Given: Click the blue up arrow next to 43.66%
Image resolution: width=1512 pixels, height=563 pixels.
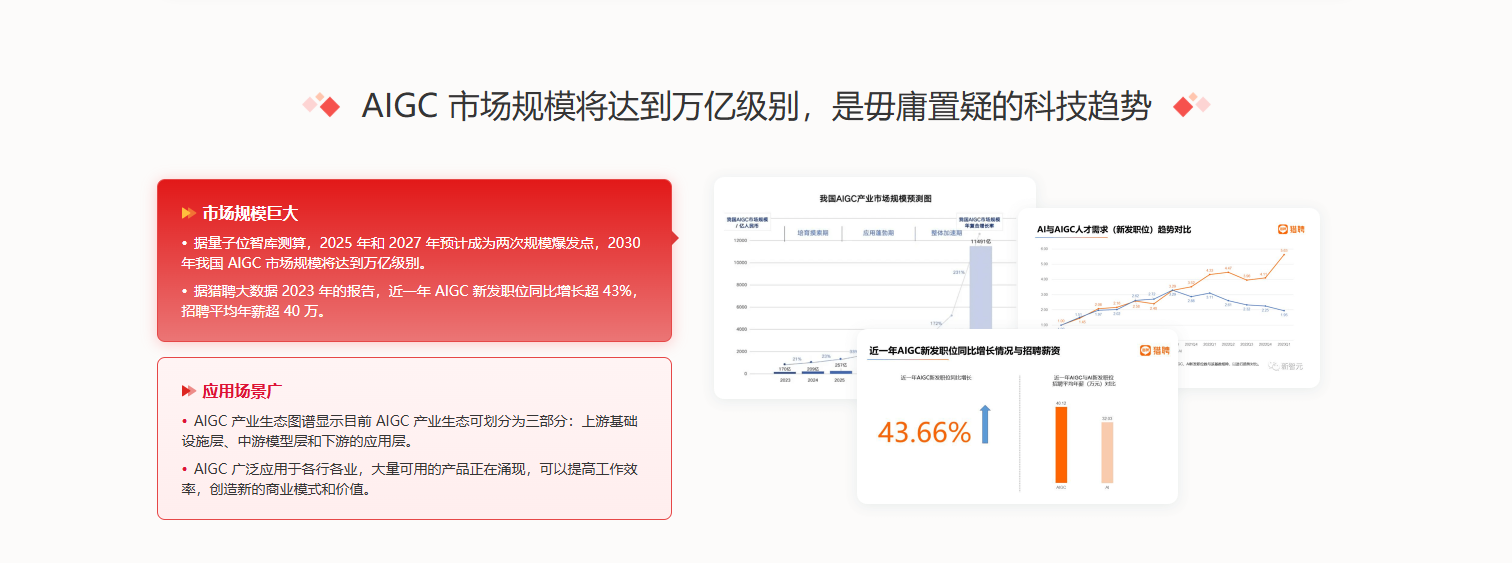Looking at the screenshot, I should pos(985,424).
